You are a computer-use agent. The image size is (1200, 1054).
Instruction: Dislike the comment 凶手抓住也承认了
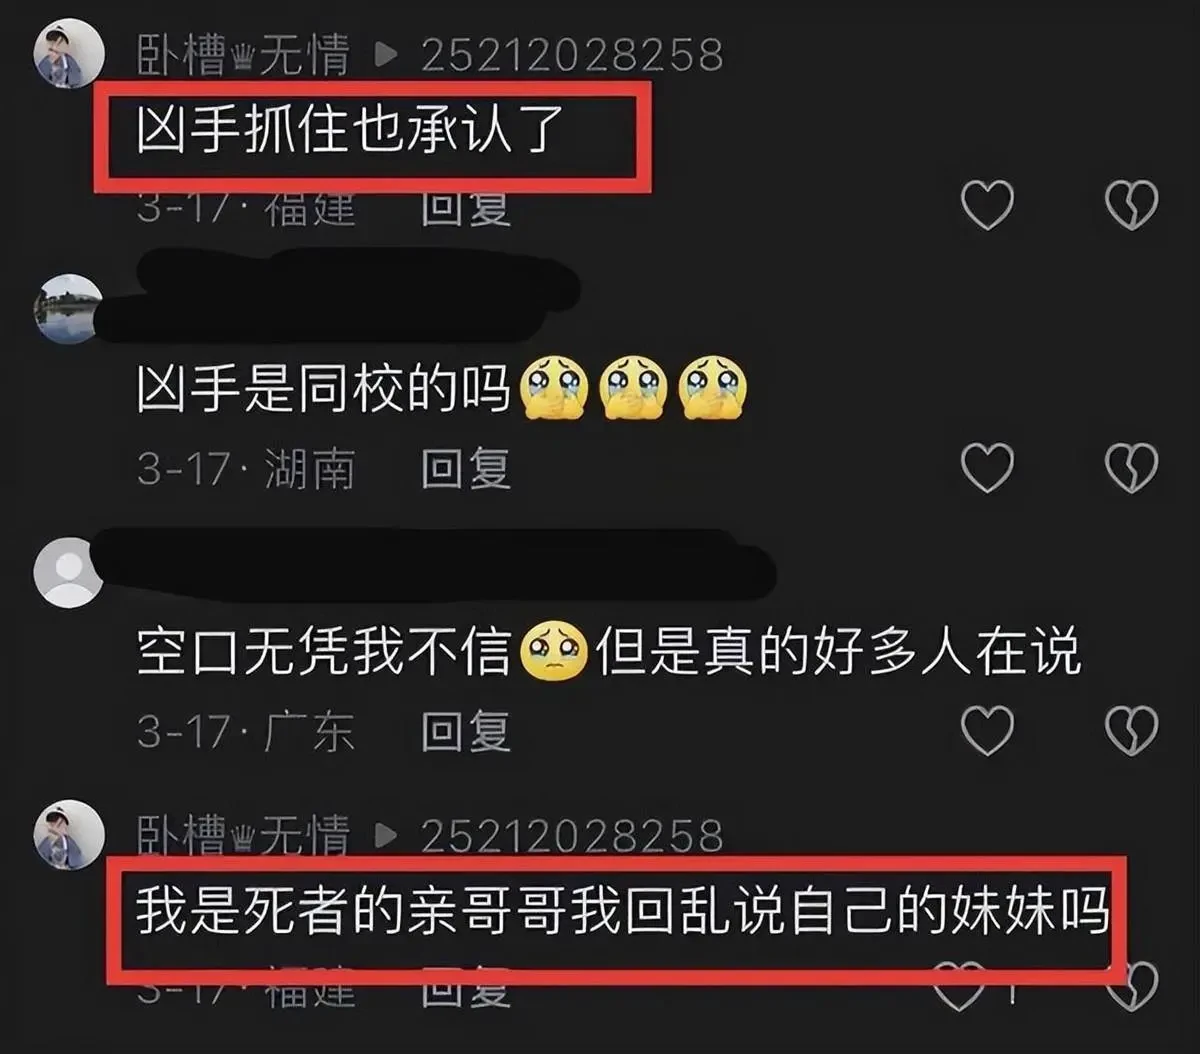(x=1131, y=205)
